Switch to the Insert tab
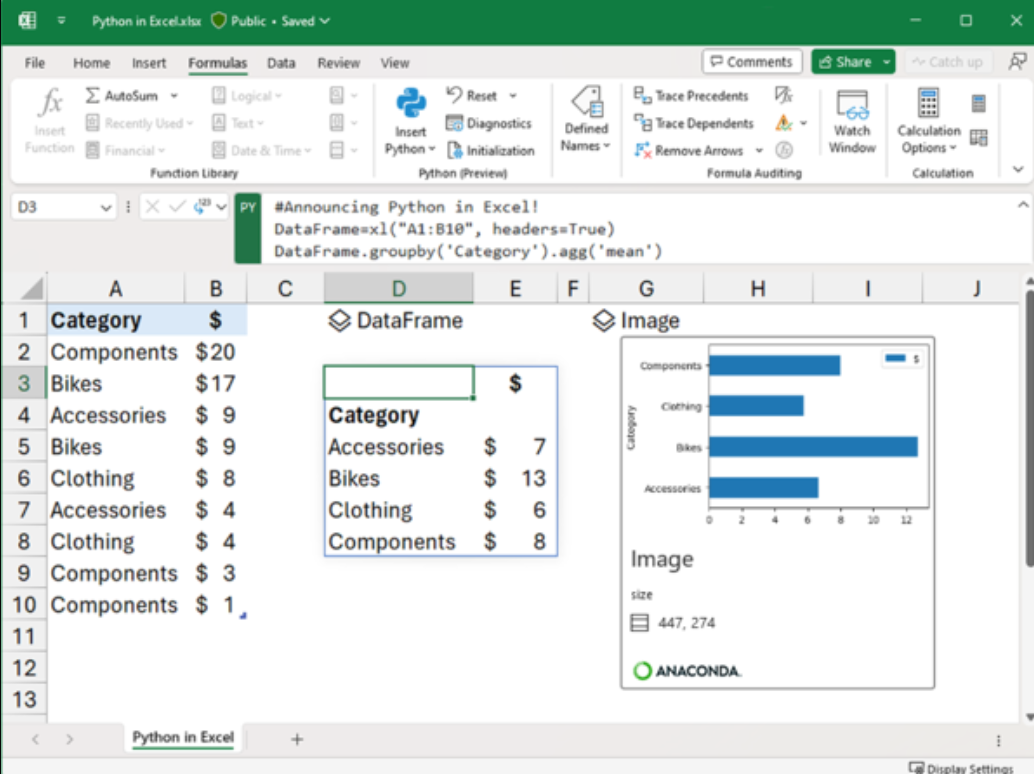This screenshot has height=774, width=1034. [x=148, y=63]
